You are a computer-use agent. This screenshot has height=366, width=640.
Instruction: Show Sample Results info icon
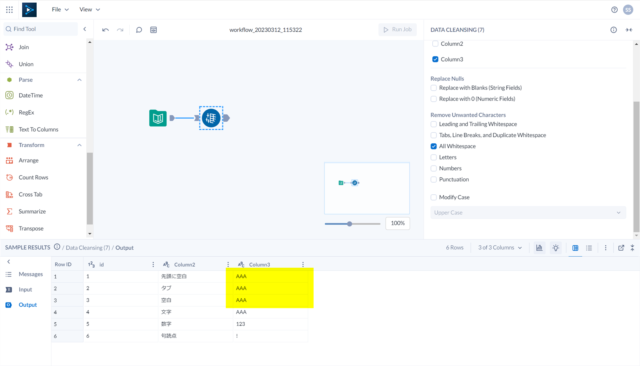pyautogui.click(x=57, y=247)
